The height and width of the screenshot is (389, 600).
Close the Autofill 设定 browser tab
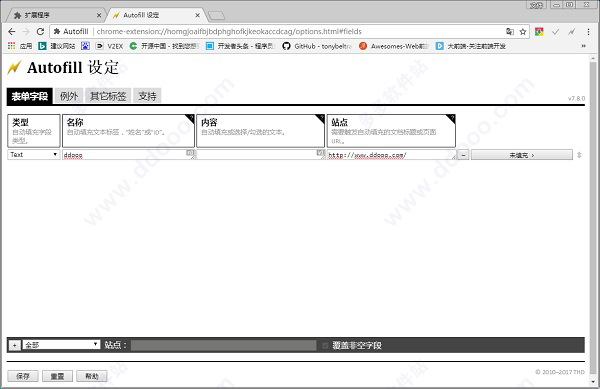pos(197,15)
